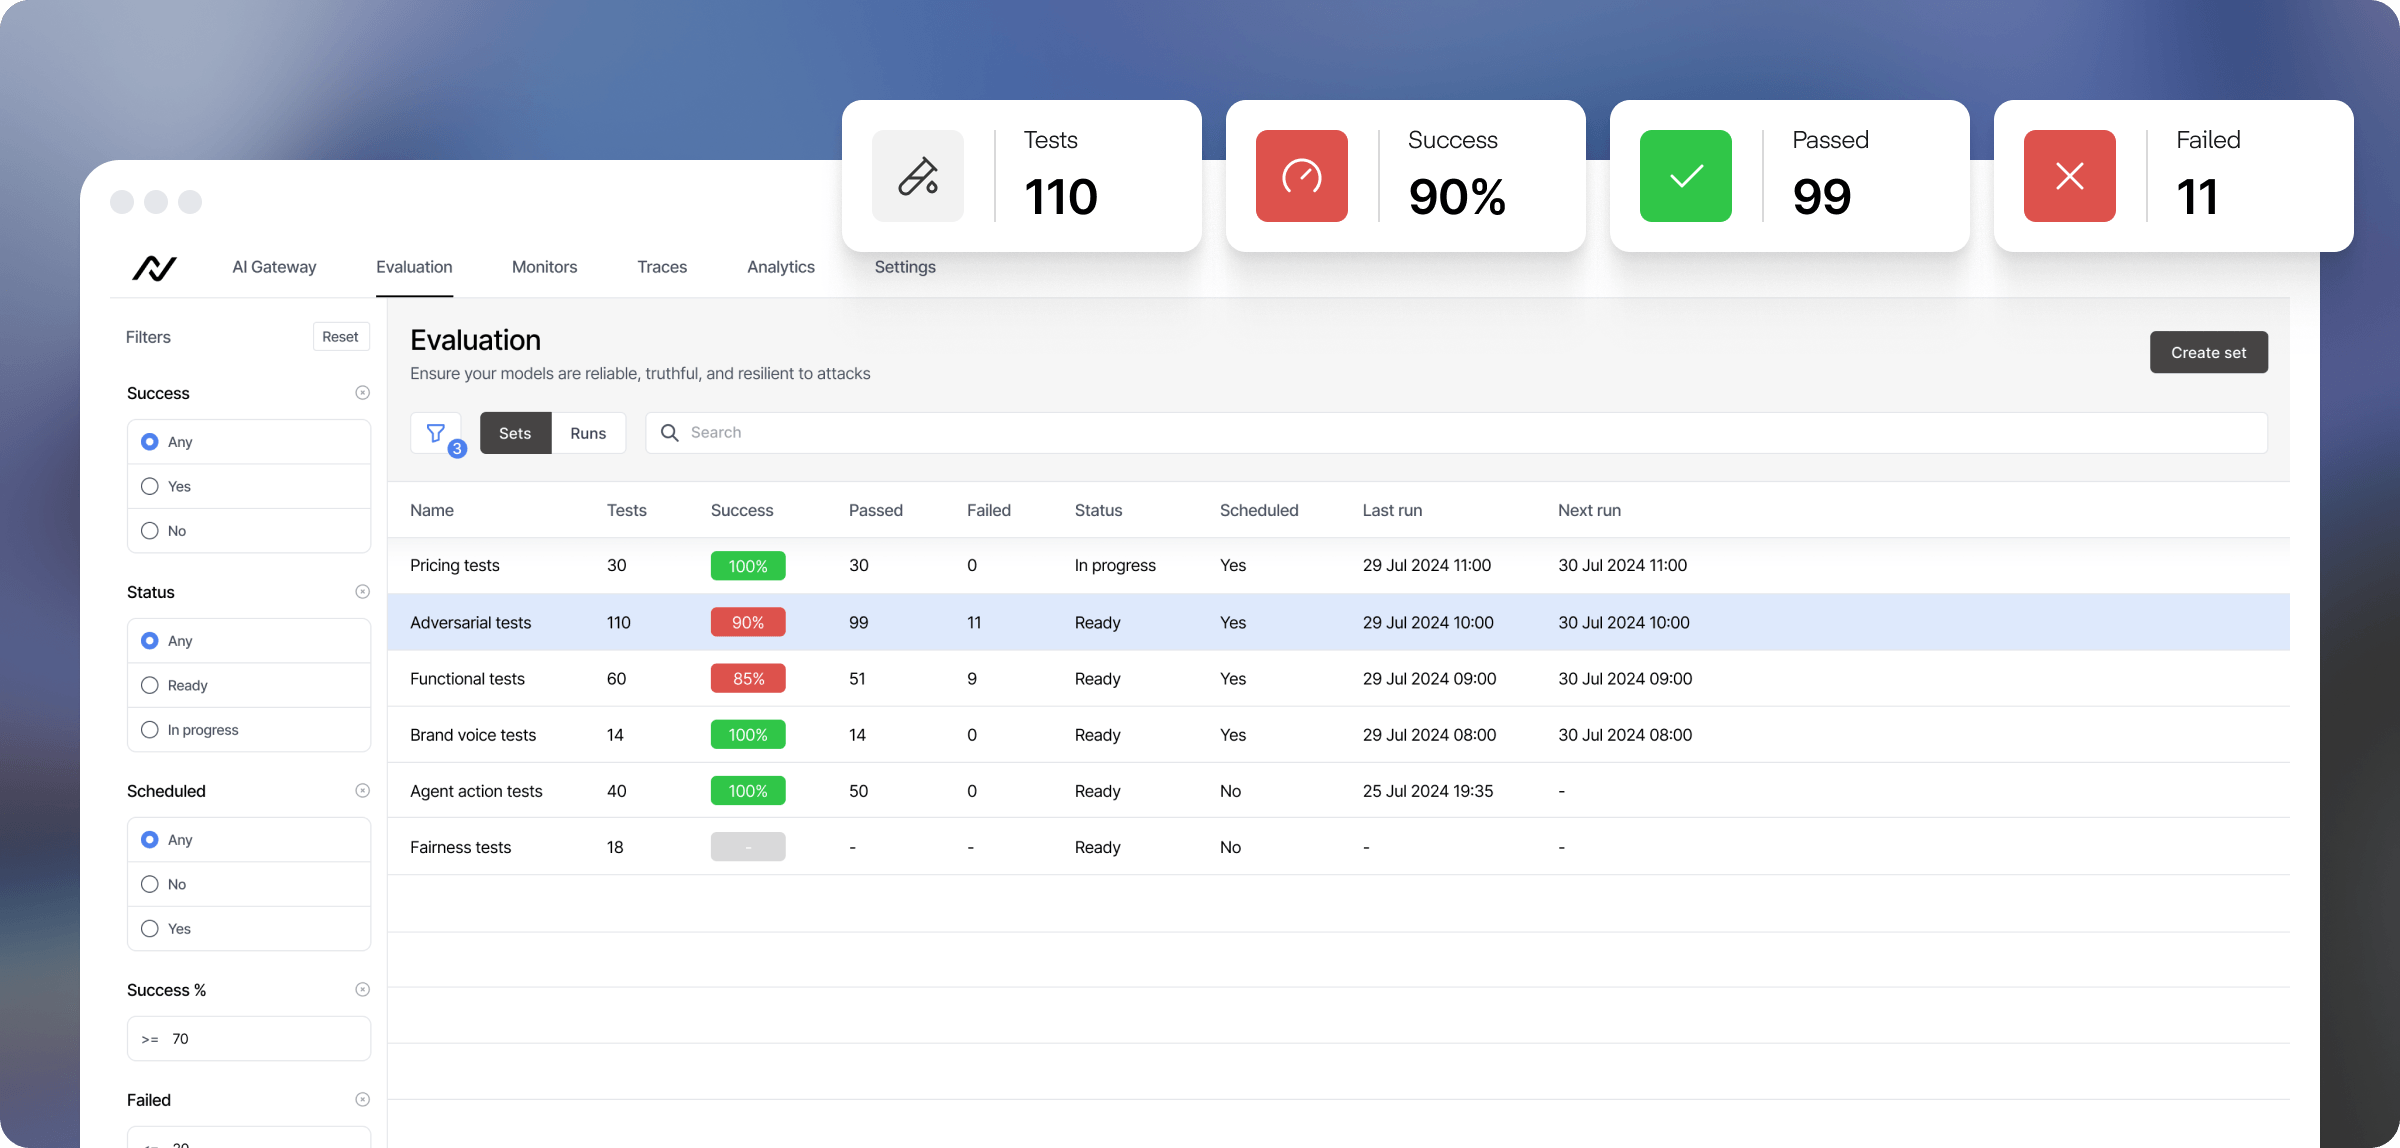The height and width of the screenshot is (1148, 2400).
Task: Open the Evaluation tab
Action: point(414,267)
